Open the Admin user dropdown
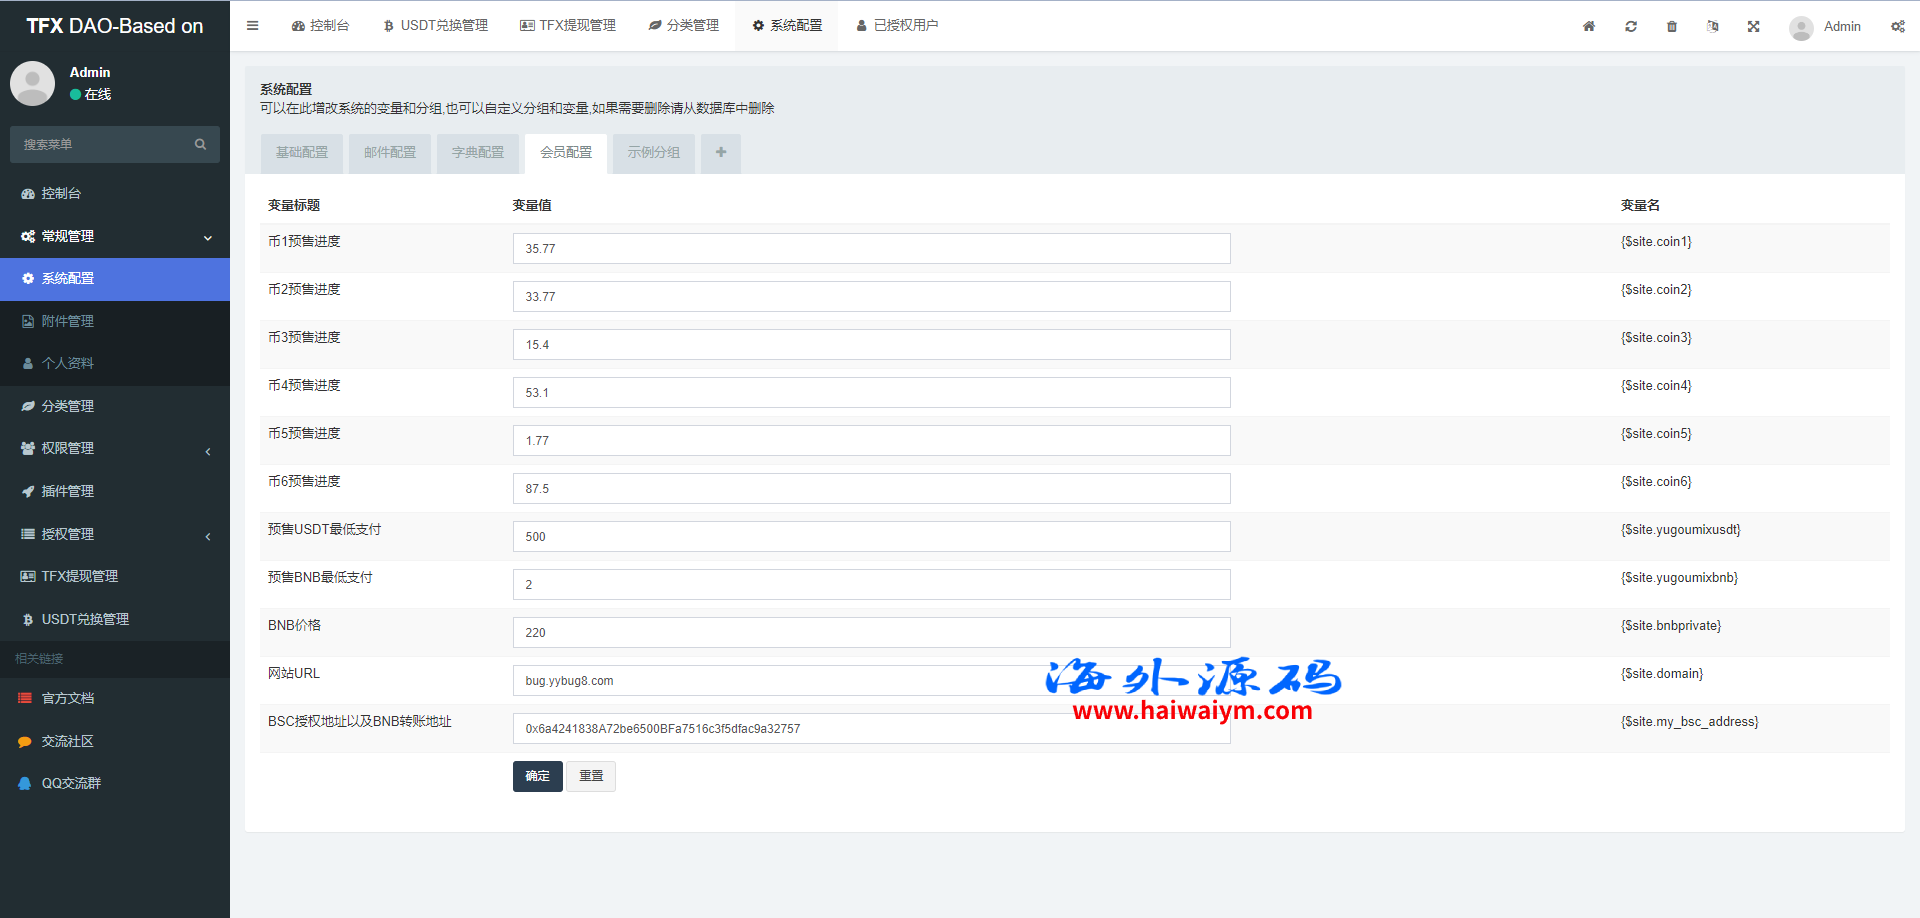The width and height of the screenshot is (1920, 918). coord(1826,27)
